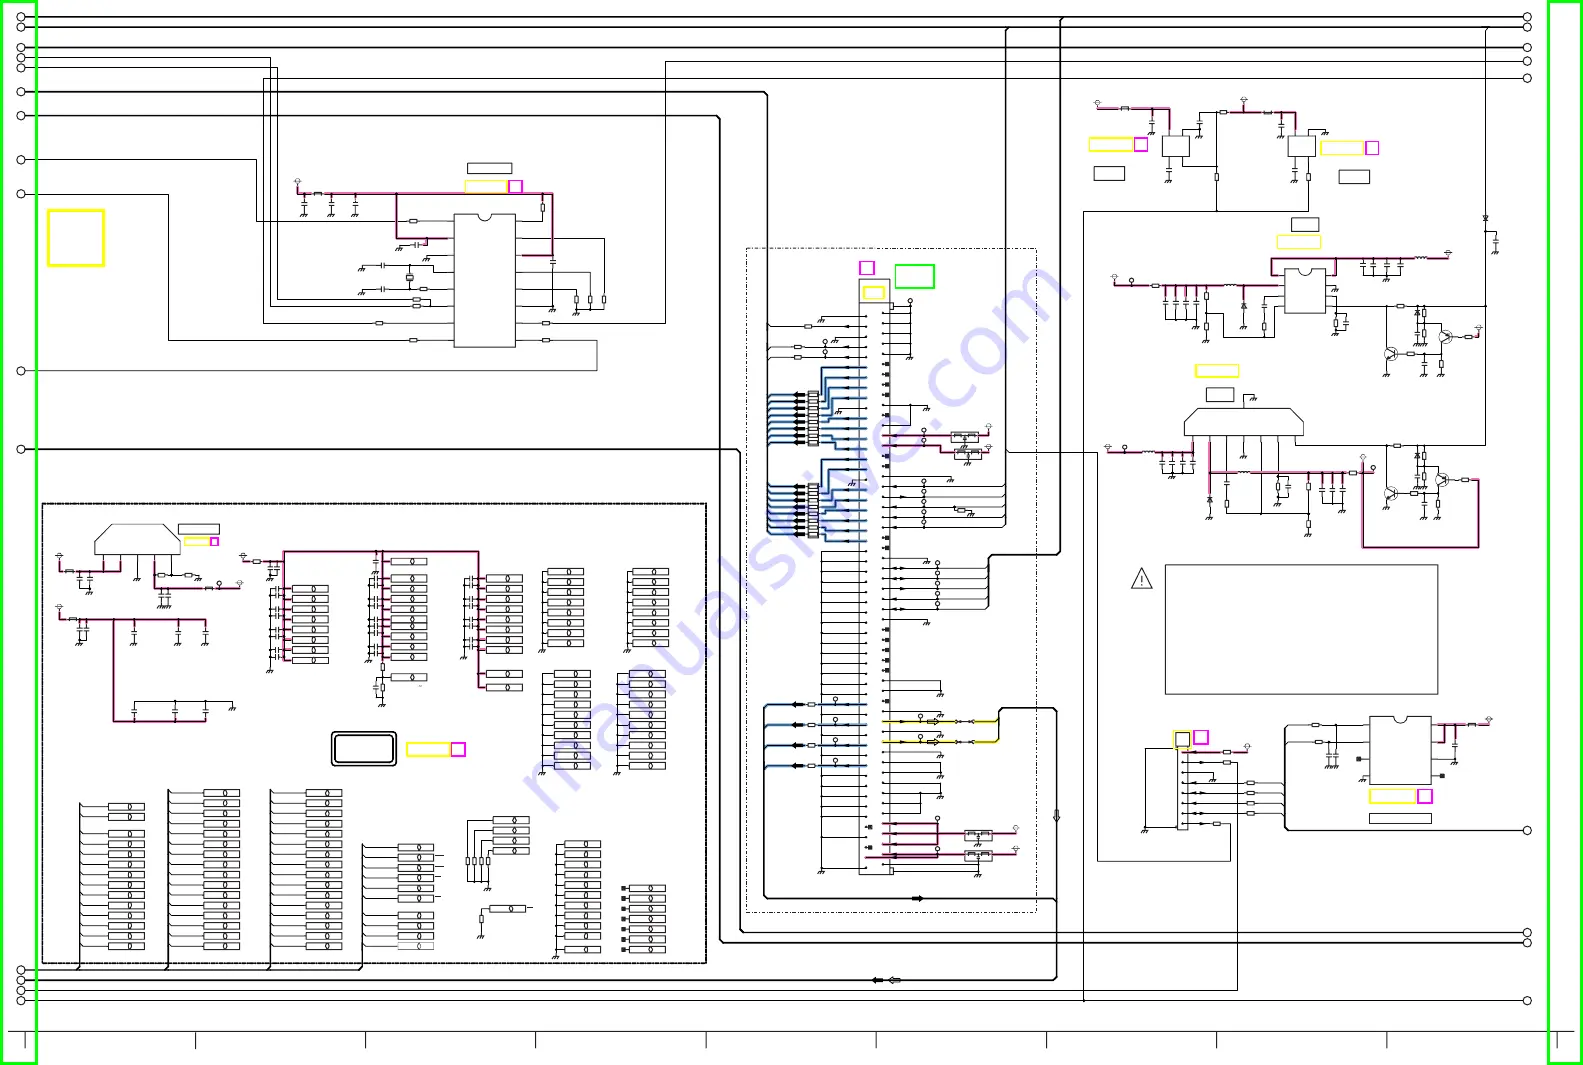The width and height of the screenshot is (1583, 1065).
Task: Click the black right arrow on the connector block's bottom bus
Action: click(x=917, y=898)
